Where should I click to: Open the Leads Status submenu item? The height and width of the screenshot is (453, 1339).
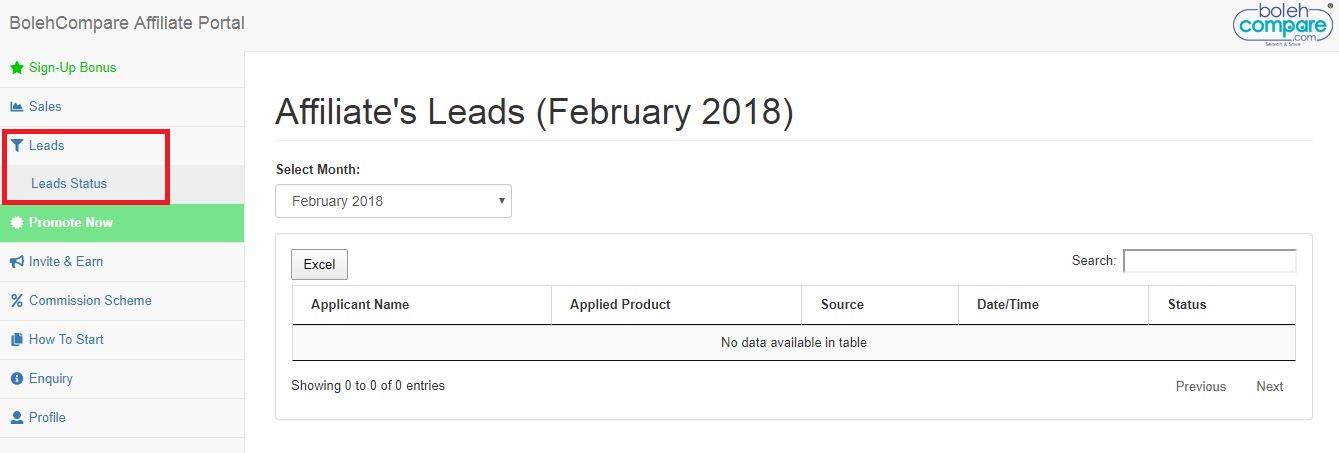69,184
